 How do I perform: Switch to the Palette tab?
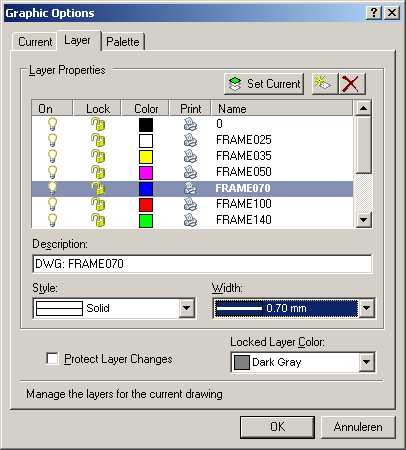click(123, 42)
